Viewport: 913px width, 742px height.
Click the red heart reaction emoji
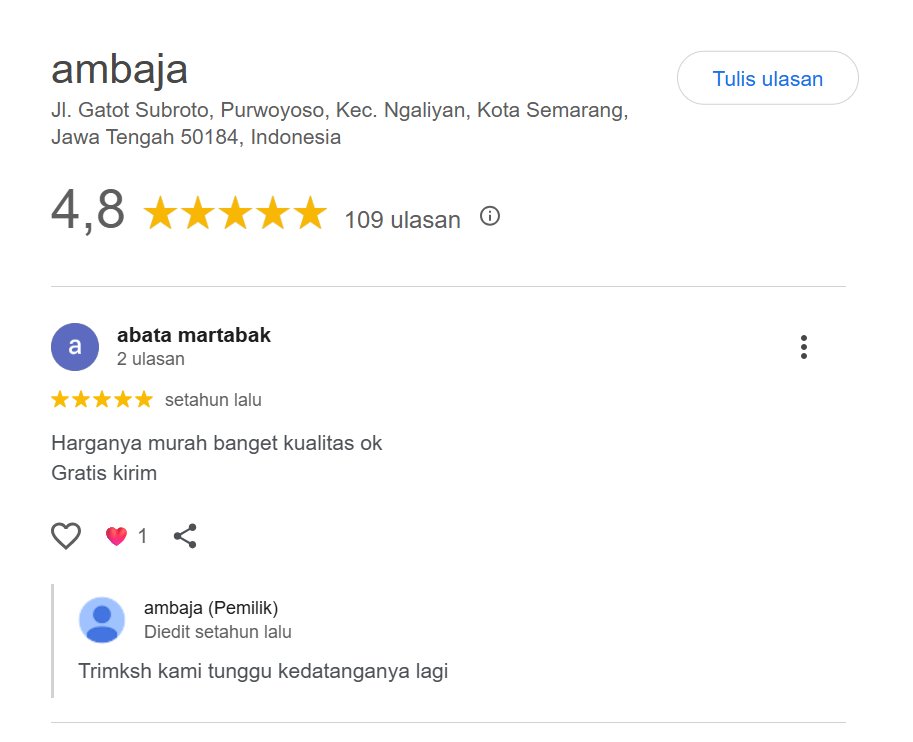click(116, 537)
